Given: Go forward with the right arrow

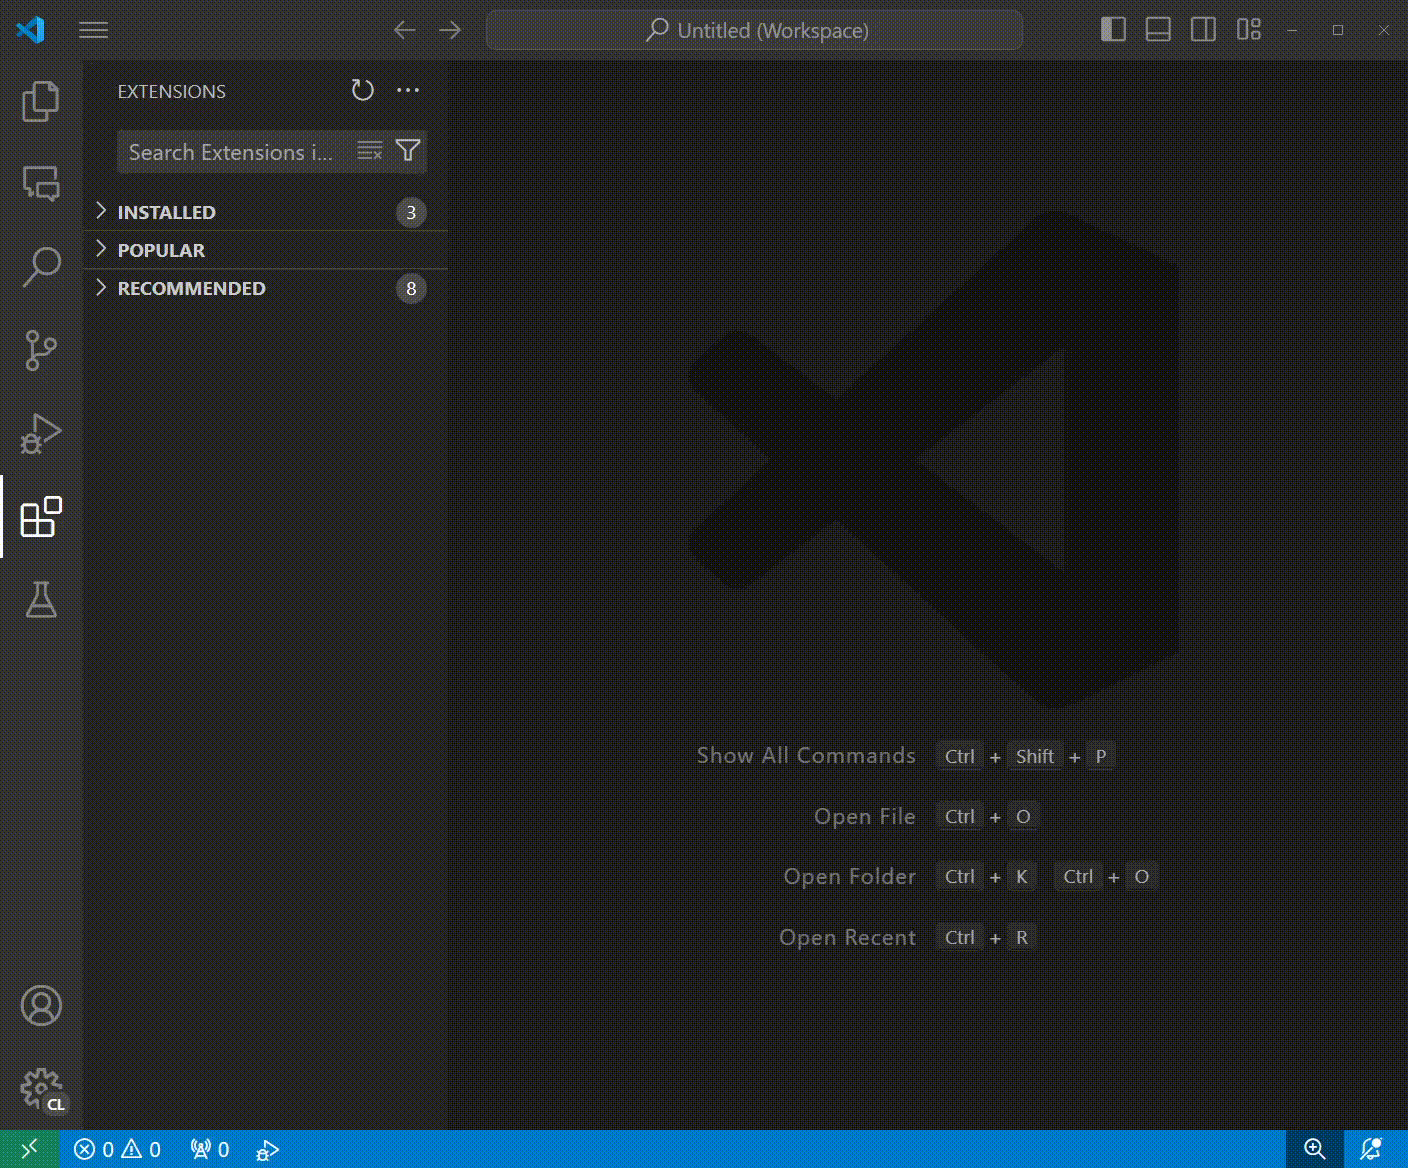Looking at the screenshot, I should (450, 30).
